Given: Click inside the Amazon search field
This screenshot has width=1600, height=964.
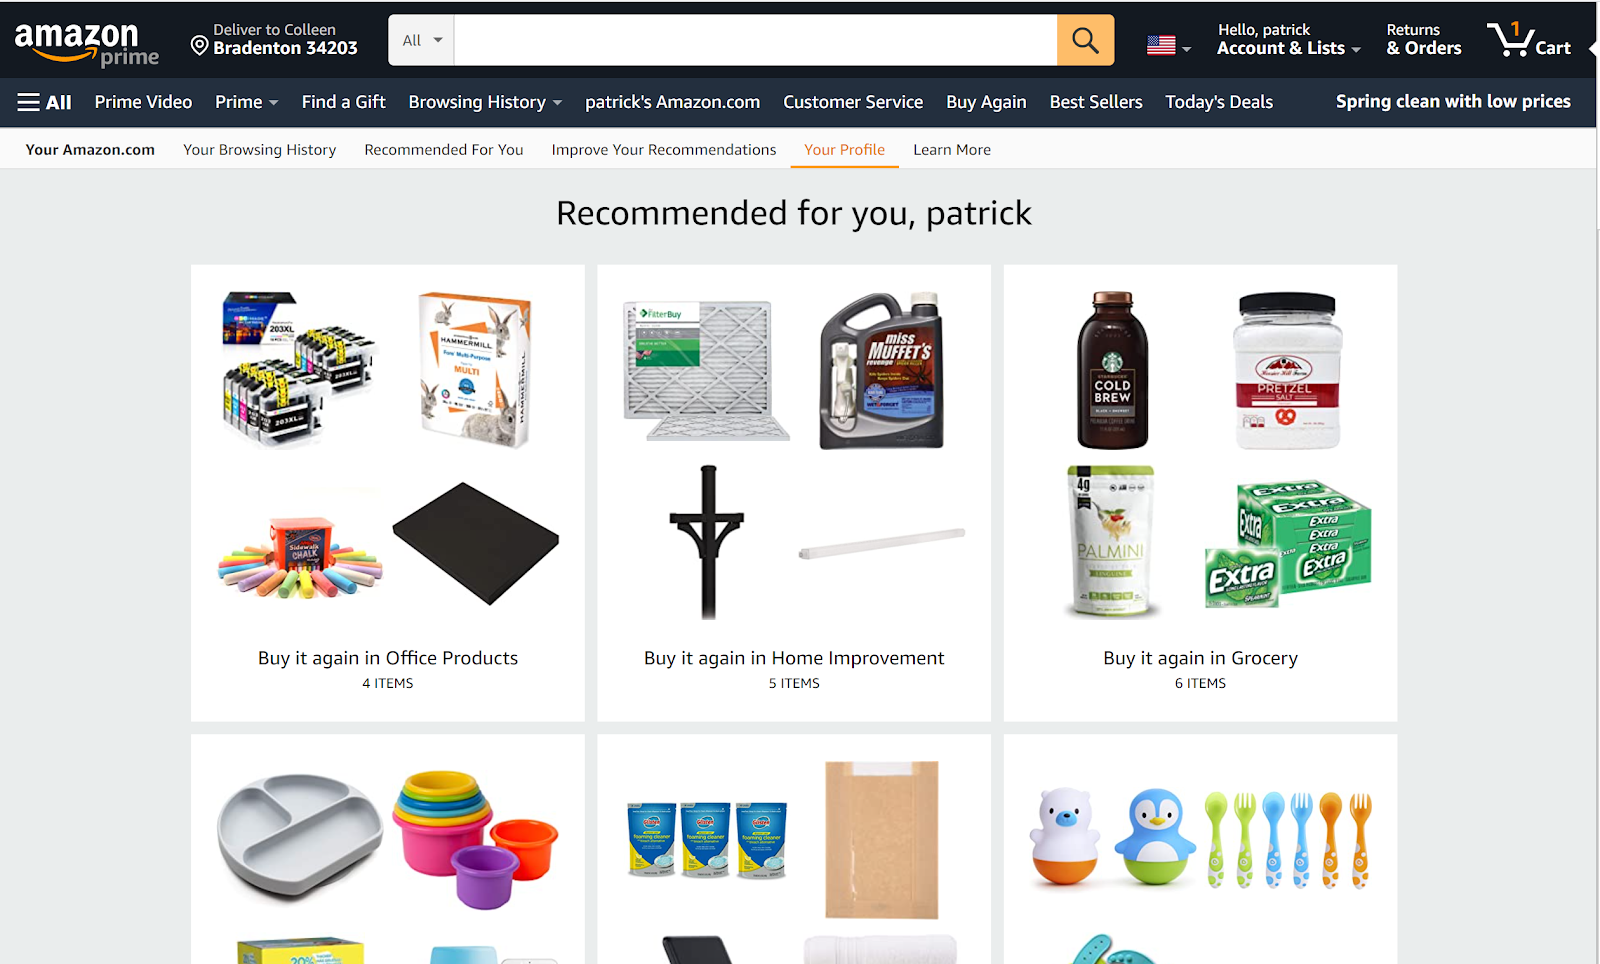Looking at the screenshot, I should (755, 40).
